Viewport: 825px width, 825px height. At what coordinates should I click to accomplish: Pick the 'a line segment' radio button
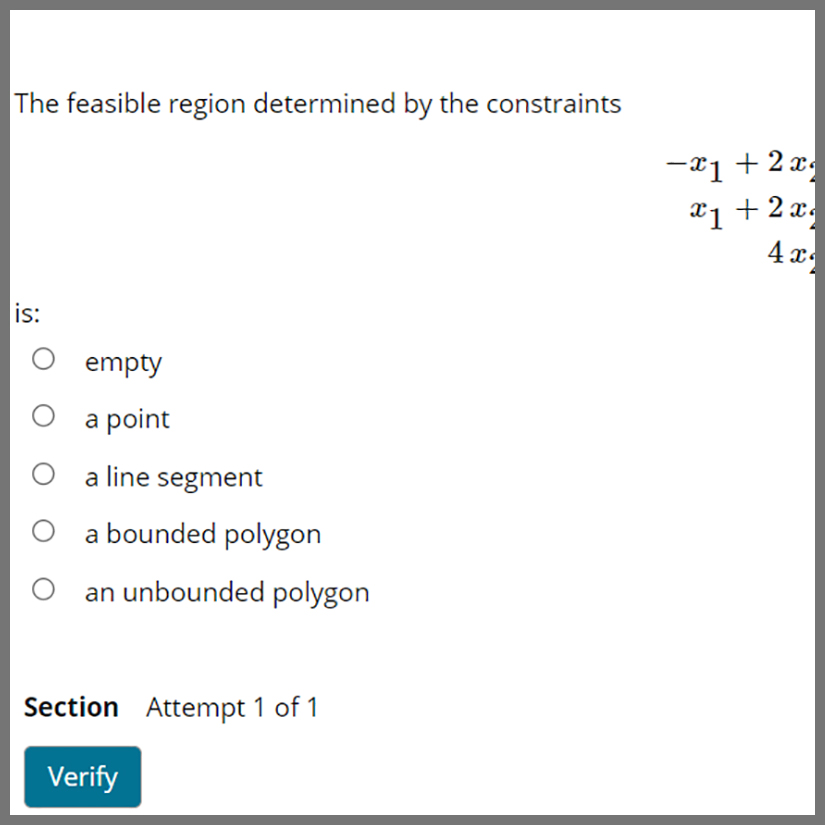click(x=43, y=474)
